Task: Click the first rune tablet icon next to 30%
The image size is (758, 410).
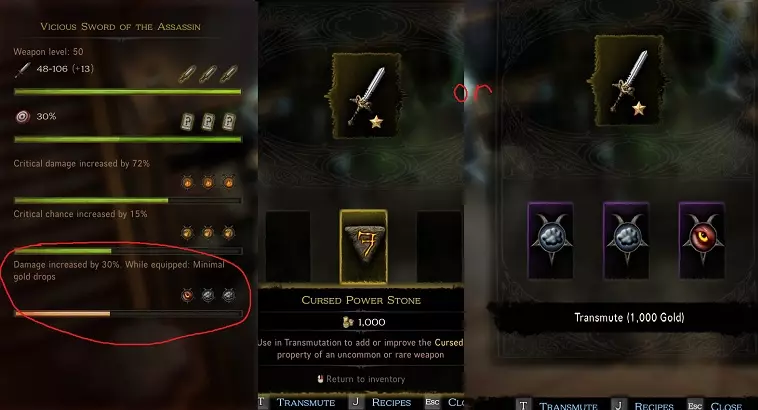Action: 187,122
